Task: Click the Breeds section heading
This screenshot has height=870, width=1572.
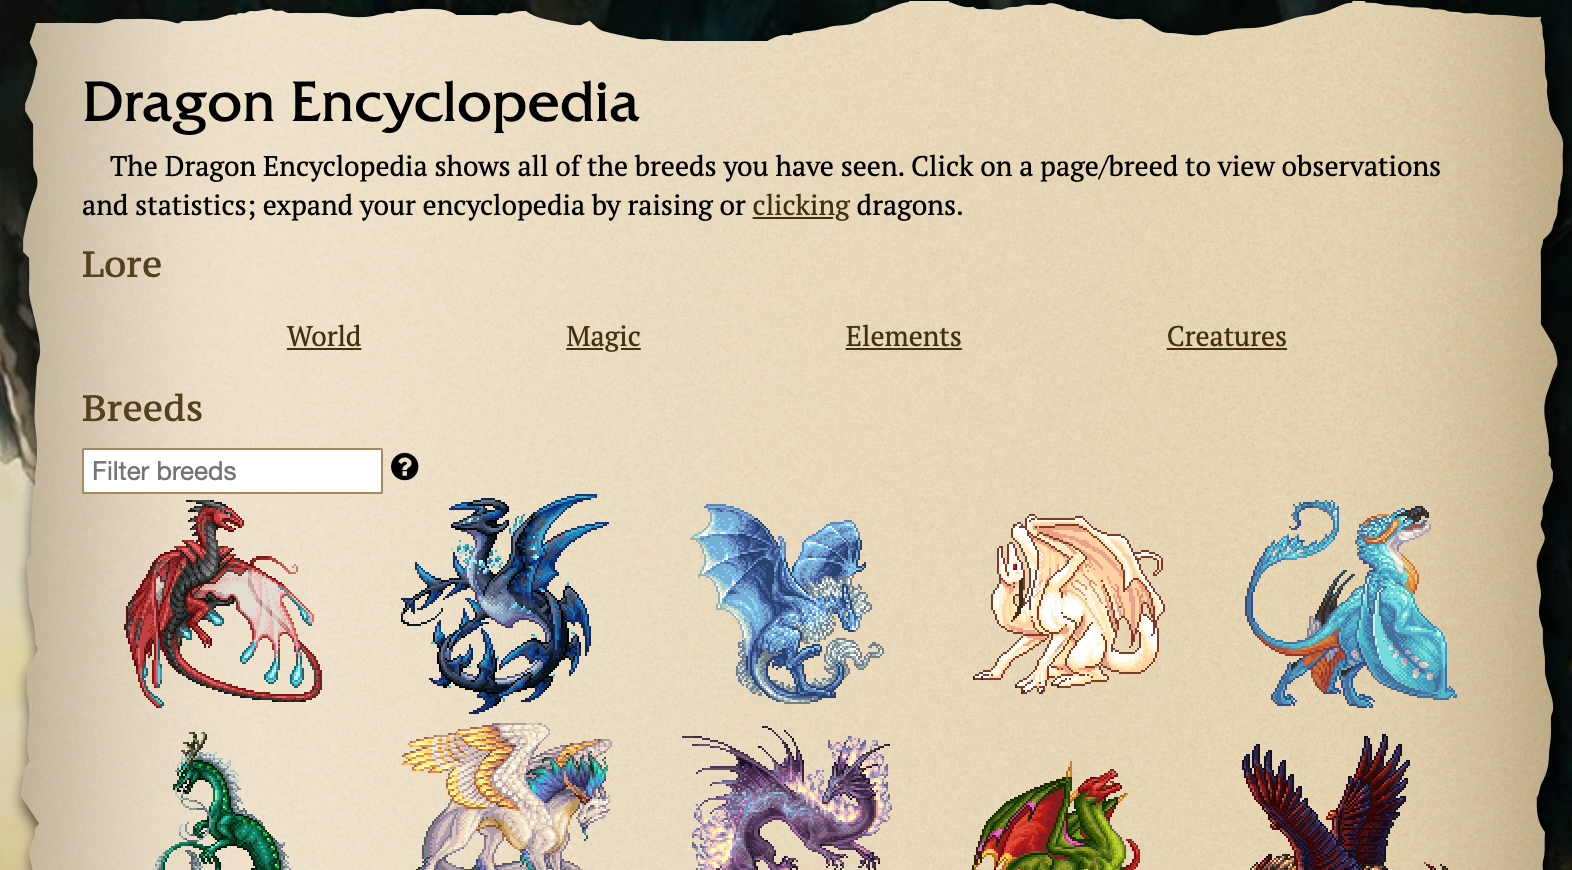Action: click(x=142, y=408)
